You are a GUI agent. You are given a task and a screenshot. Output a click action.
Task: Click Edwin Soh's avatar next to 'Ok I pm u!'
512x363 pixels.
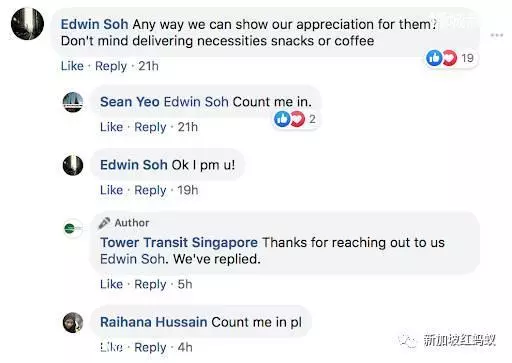[x=73, y=165]
